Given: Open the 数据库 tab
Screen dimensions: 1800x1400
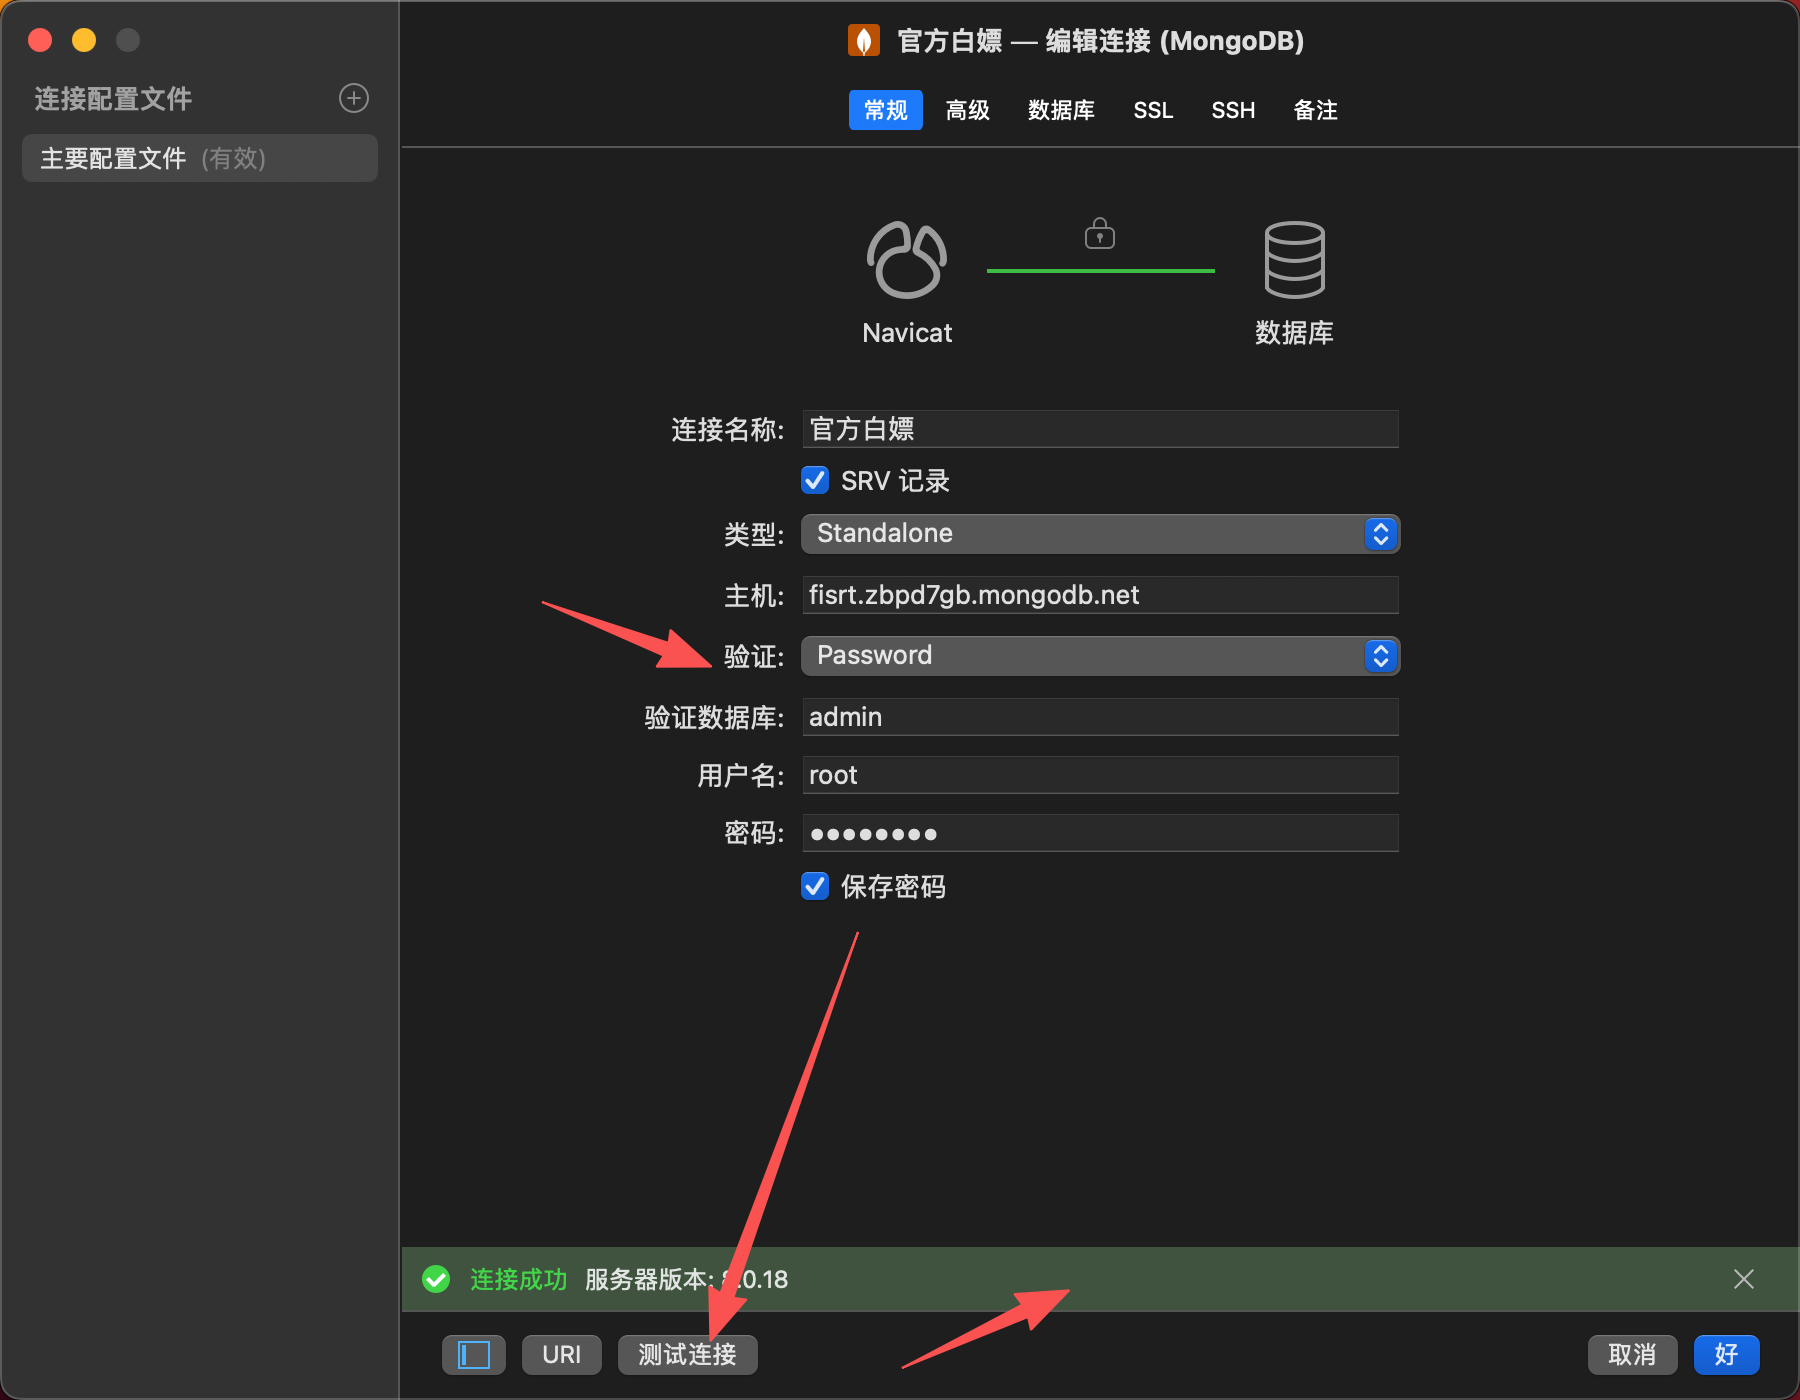Looking at the screenshot, I should coord(1061,110).
